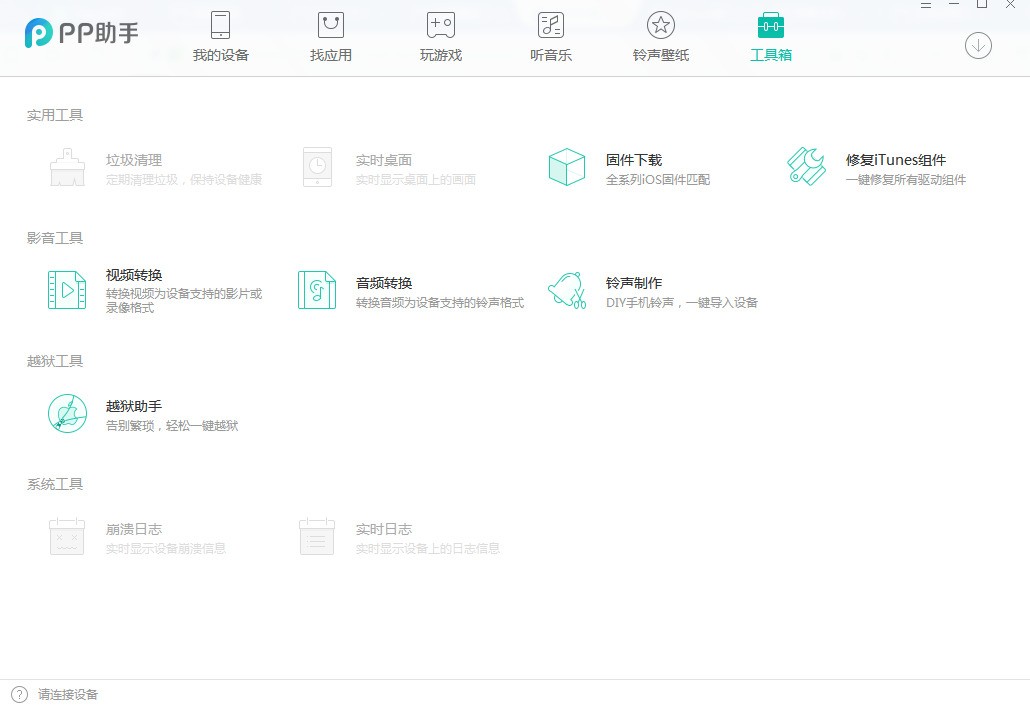This screenshot has width=1030, height=710.
Task: Open the 找应用 app store icon
Action: (330, 25)
